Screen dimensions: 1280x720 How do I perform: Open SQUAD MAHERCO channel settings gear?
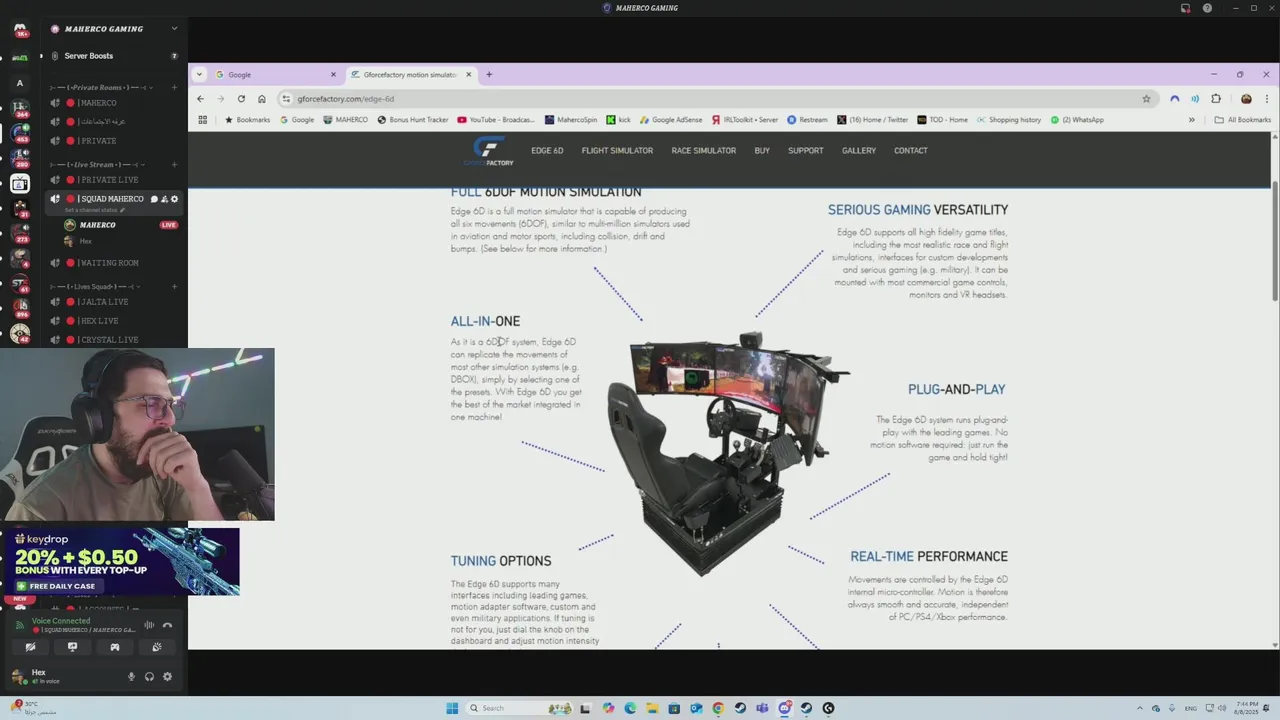174,199
